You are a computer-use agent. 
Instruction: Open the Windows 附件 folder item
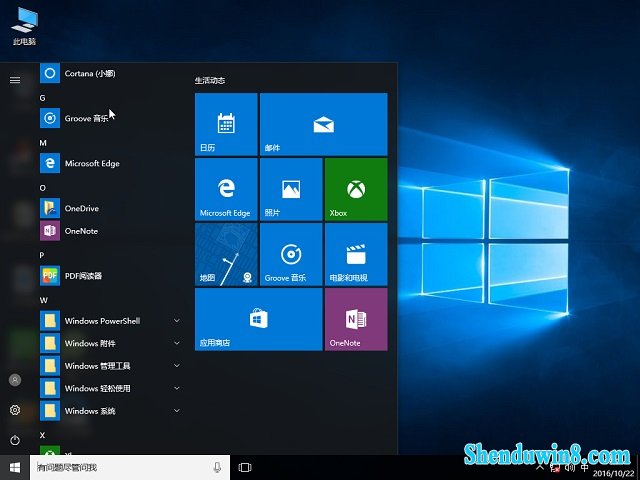(x=110, y=343)
